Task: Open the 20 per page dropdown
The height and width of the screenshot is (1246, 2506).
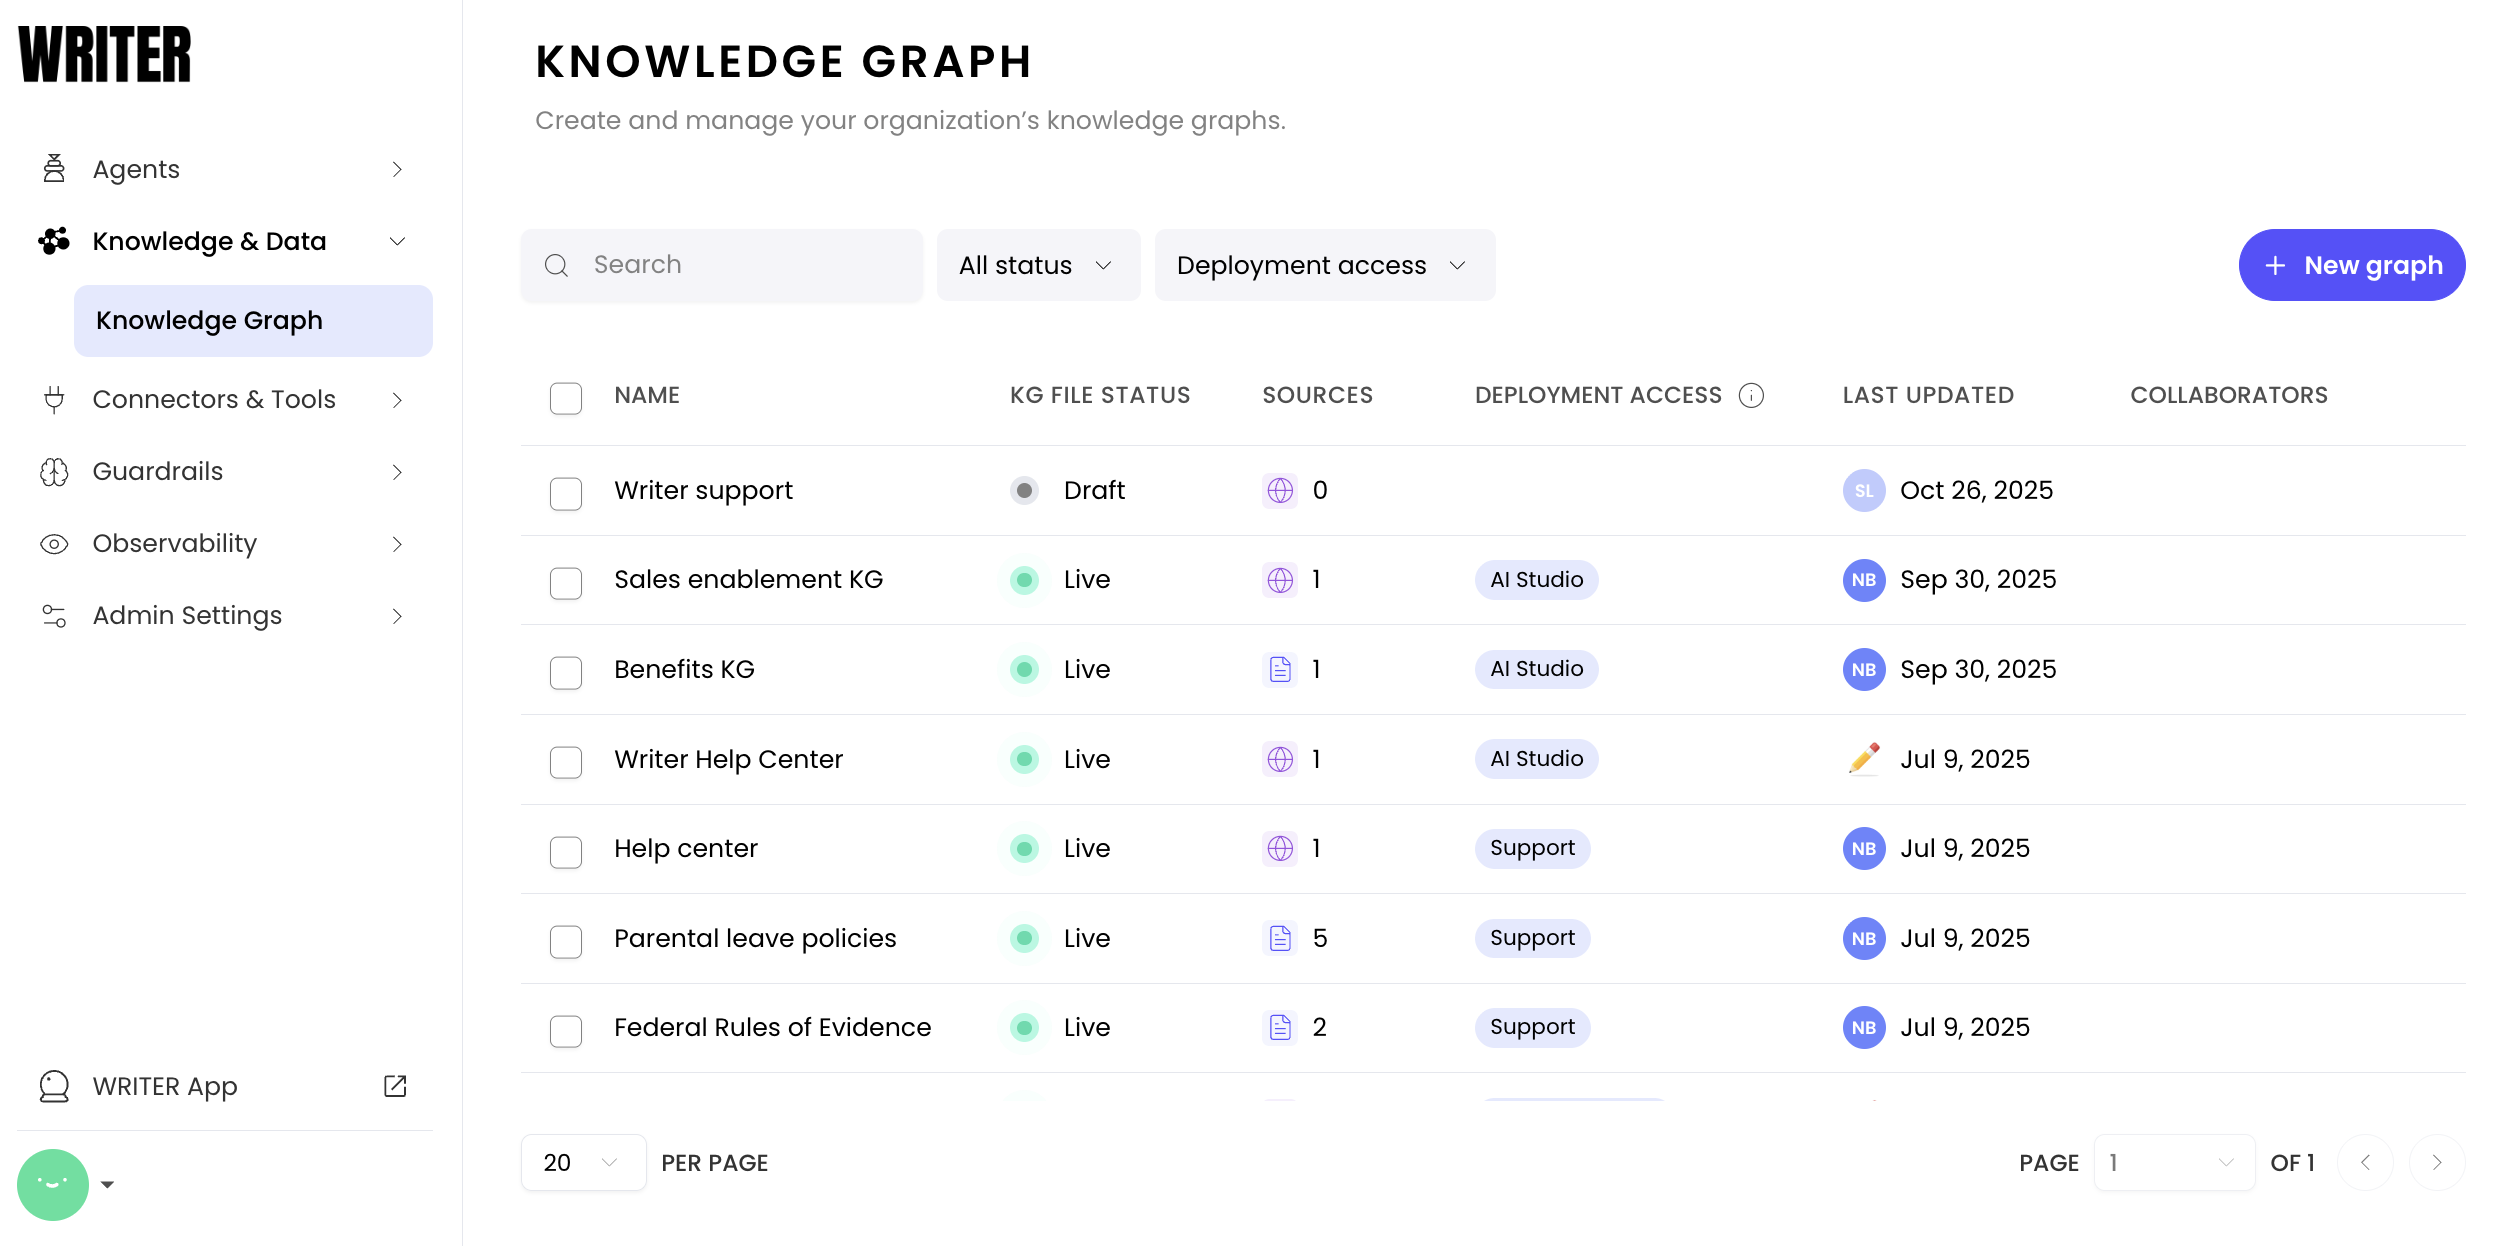Action: (x=582, y=1162)
